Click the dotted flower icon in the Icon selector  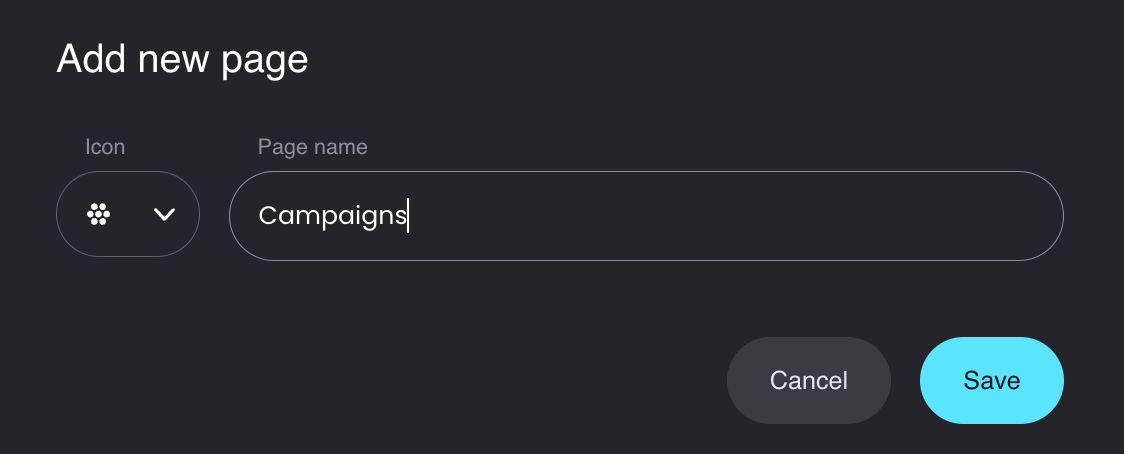click(x=98, y=214)
